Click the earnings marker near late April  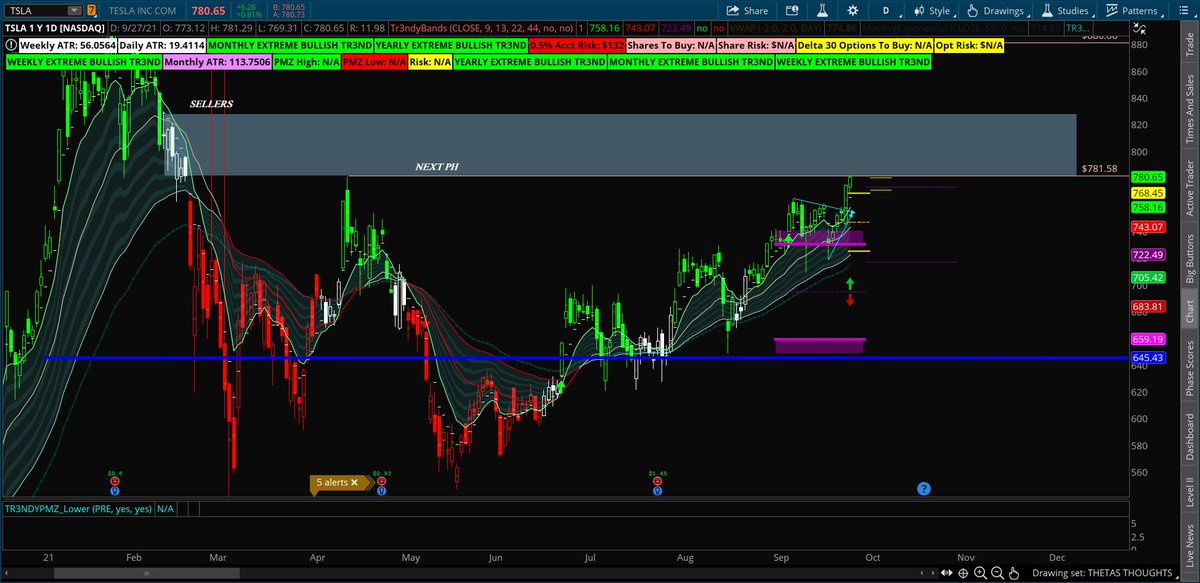(x=381, y=481)
